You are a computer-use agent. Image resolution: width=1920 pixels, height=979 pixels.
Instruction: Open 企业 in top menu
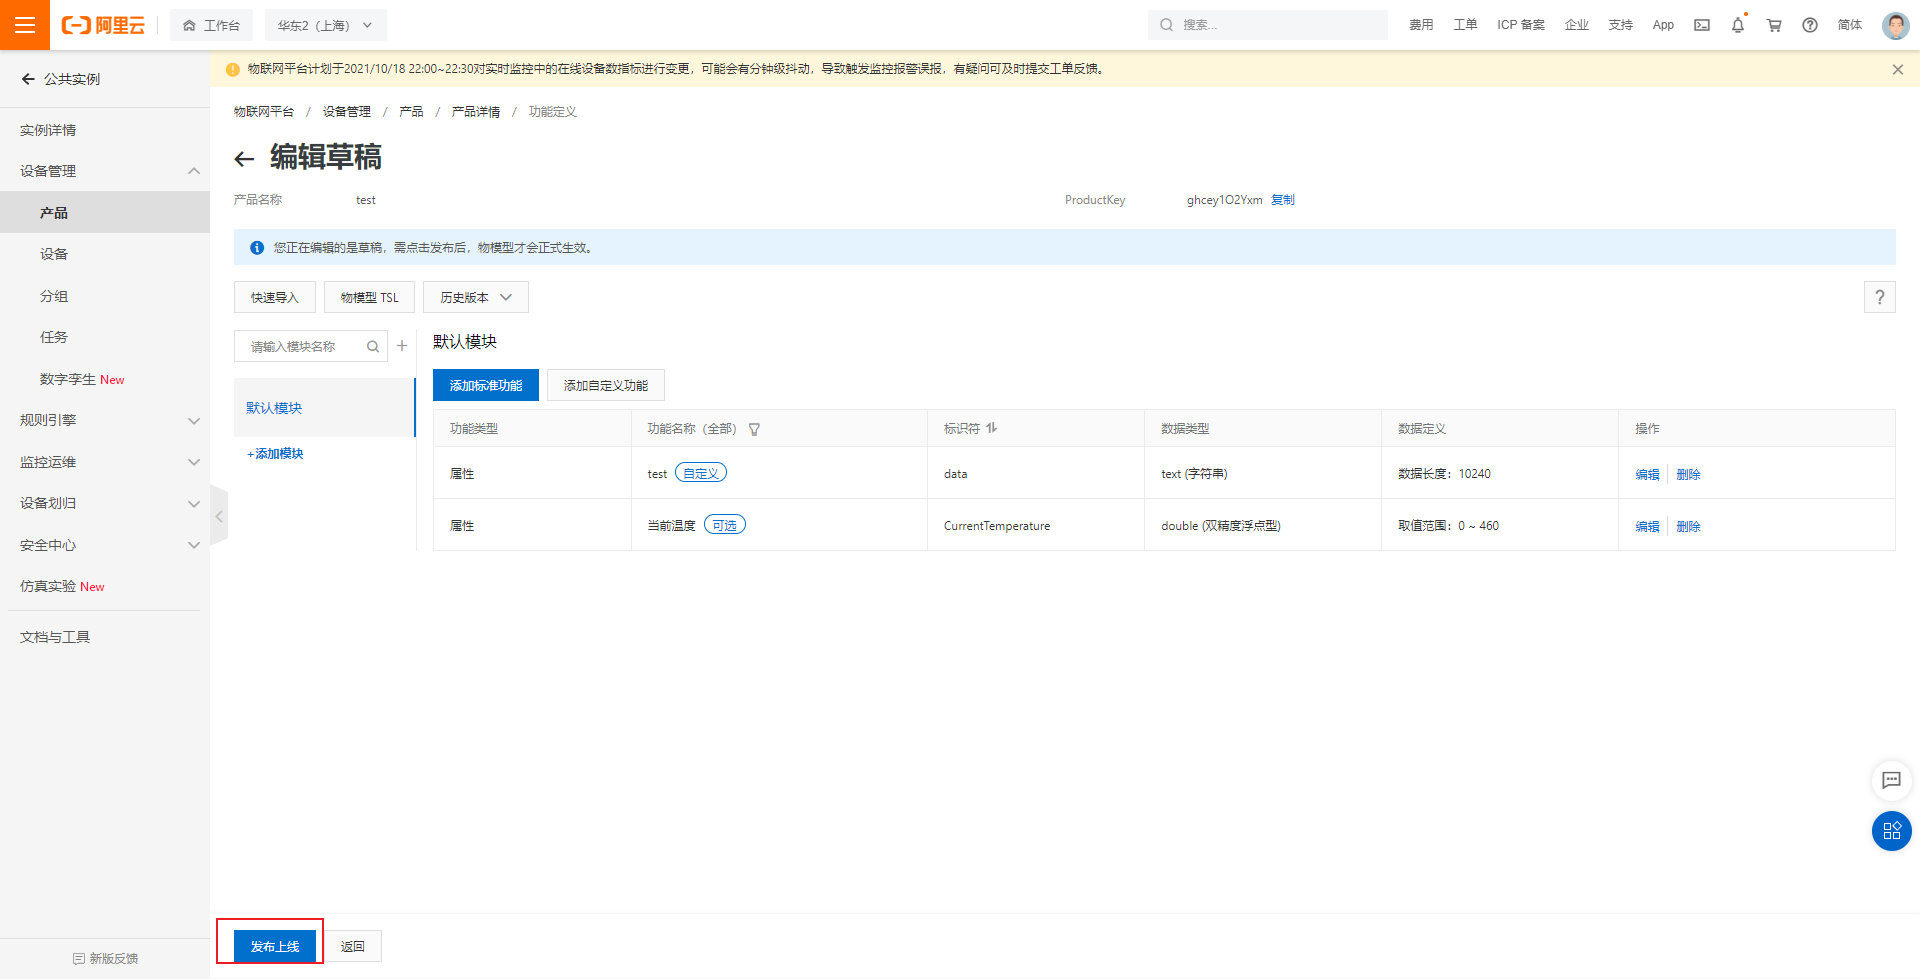tap(1577, 25)
